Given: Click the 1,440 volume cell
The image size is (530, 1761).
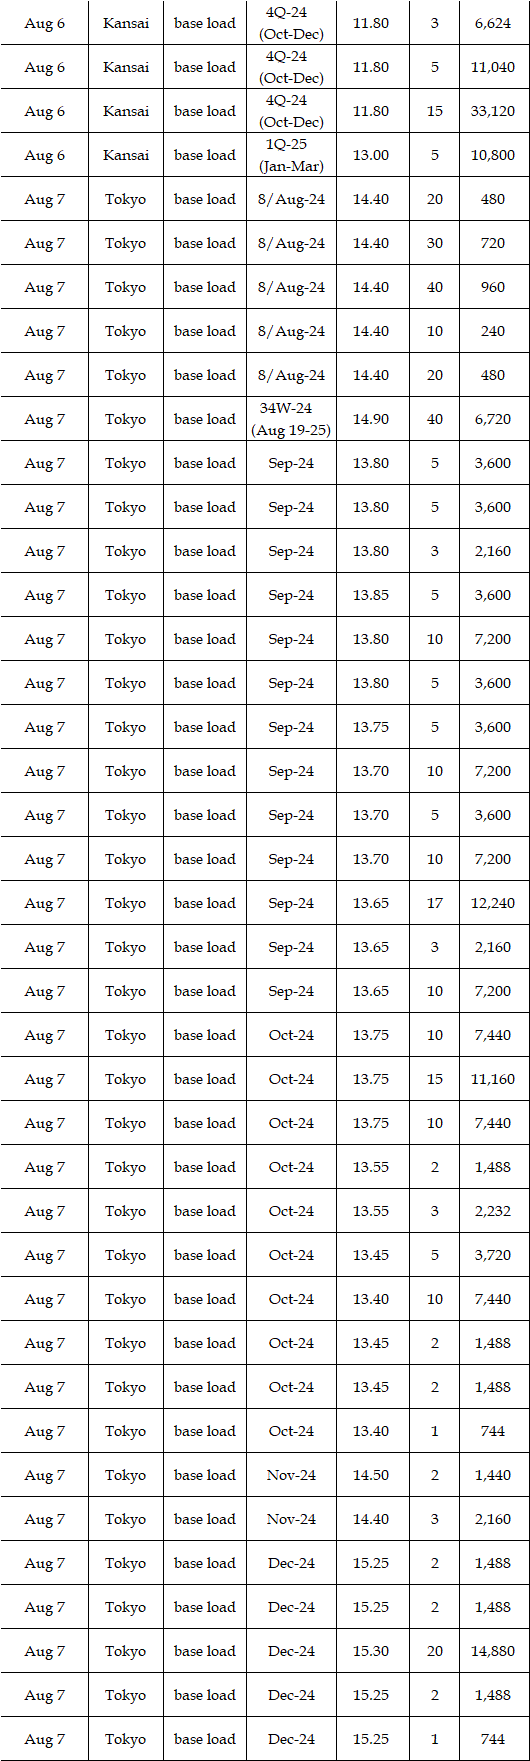Looking at the screenshot, I should (x=494, y=1475).
